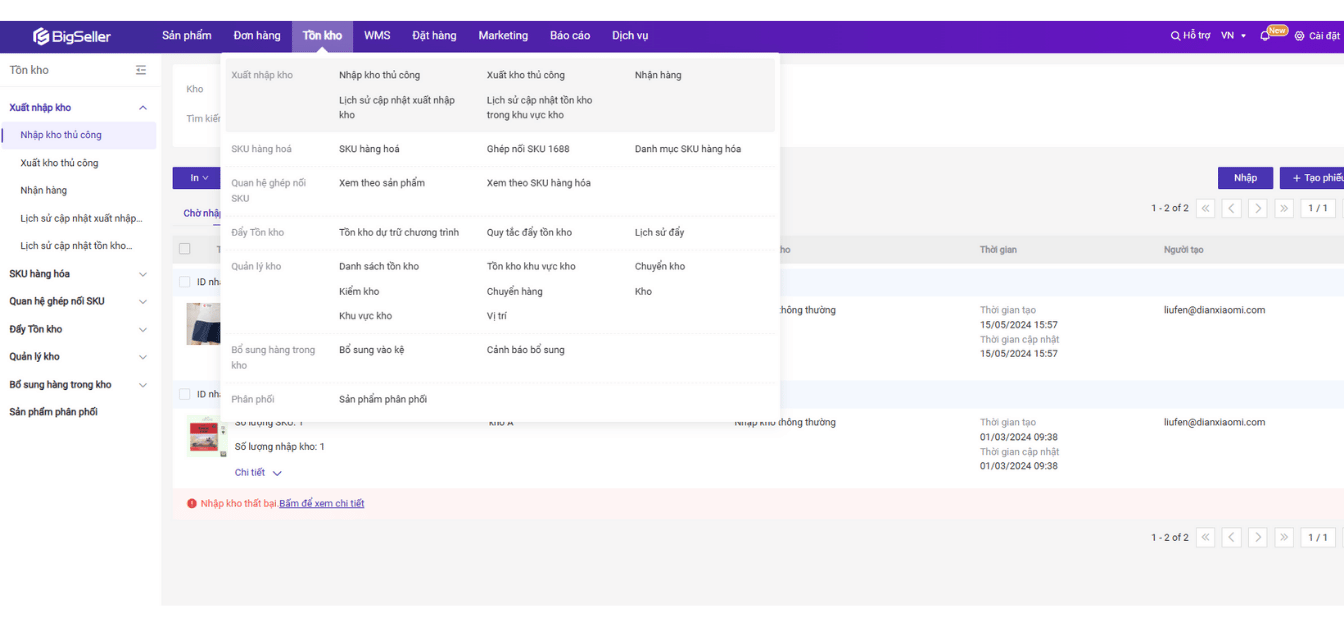The image size is (1344, 626).
Task: Select Danh sách tồn kho from menu
Action: (379, 267)
